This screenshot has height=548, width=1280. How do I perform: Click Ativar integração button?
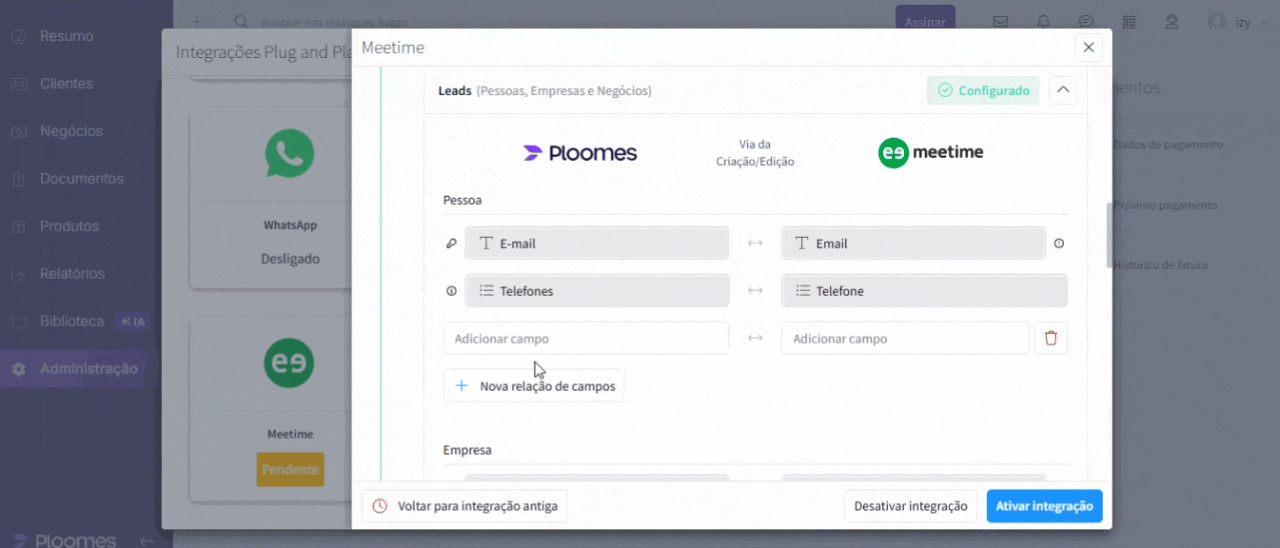coord(1044,506)
